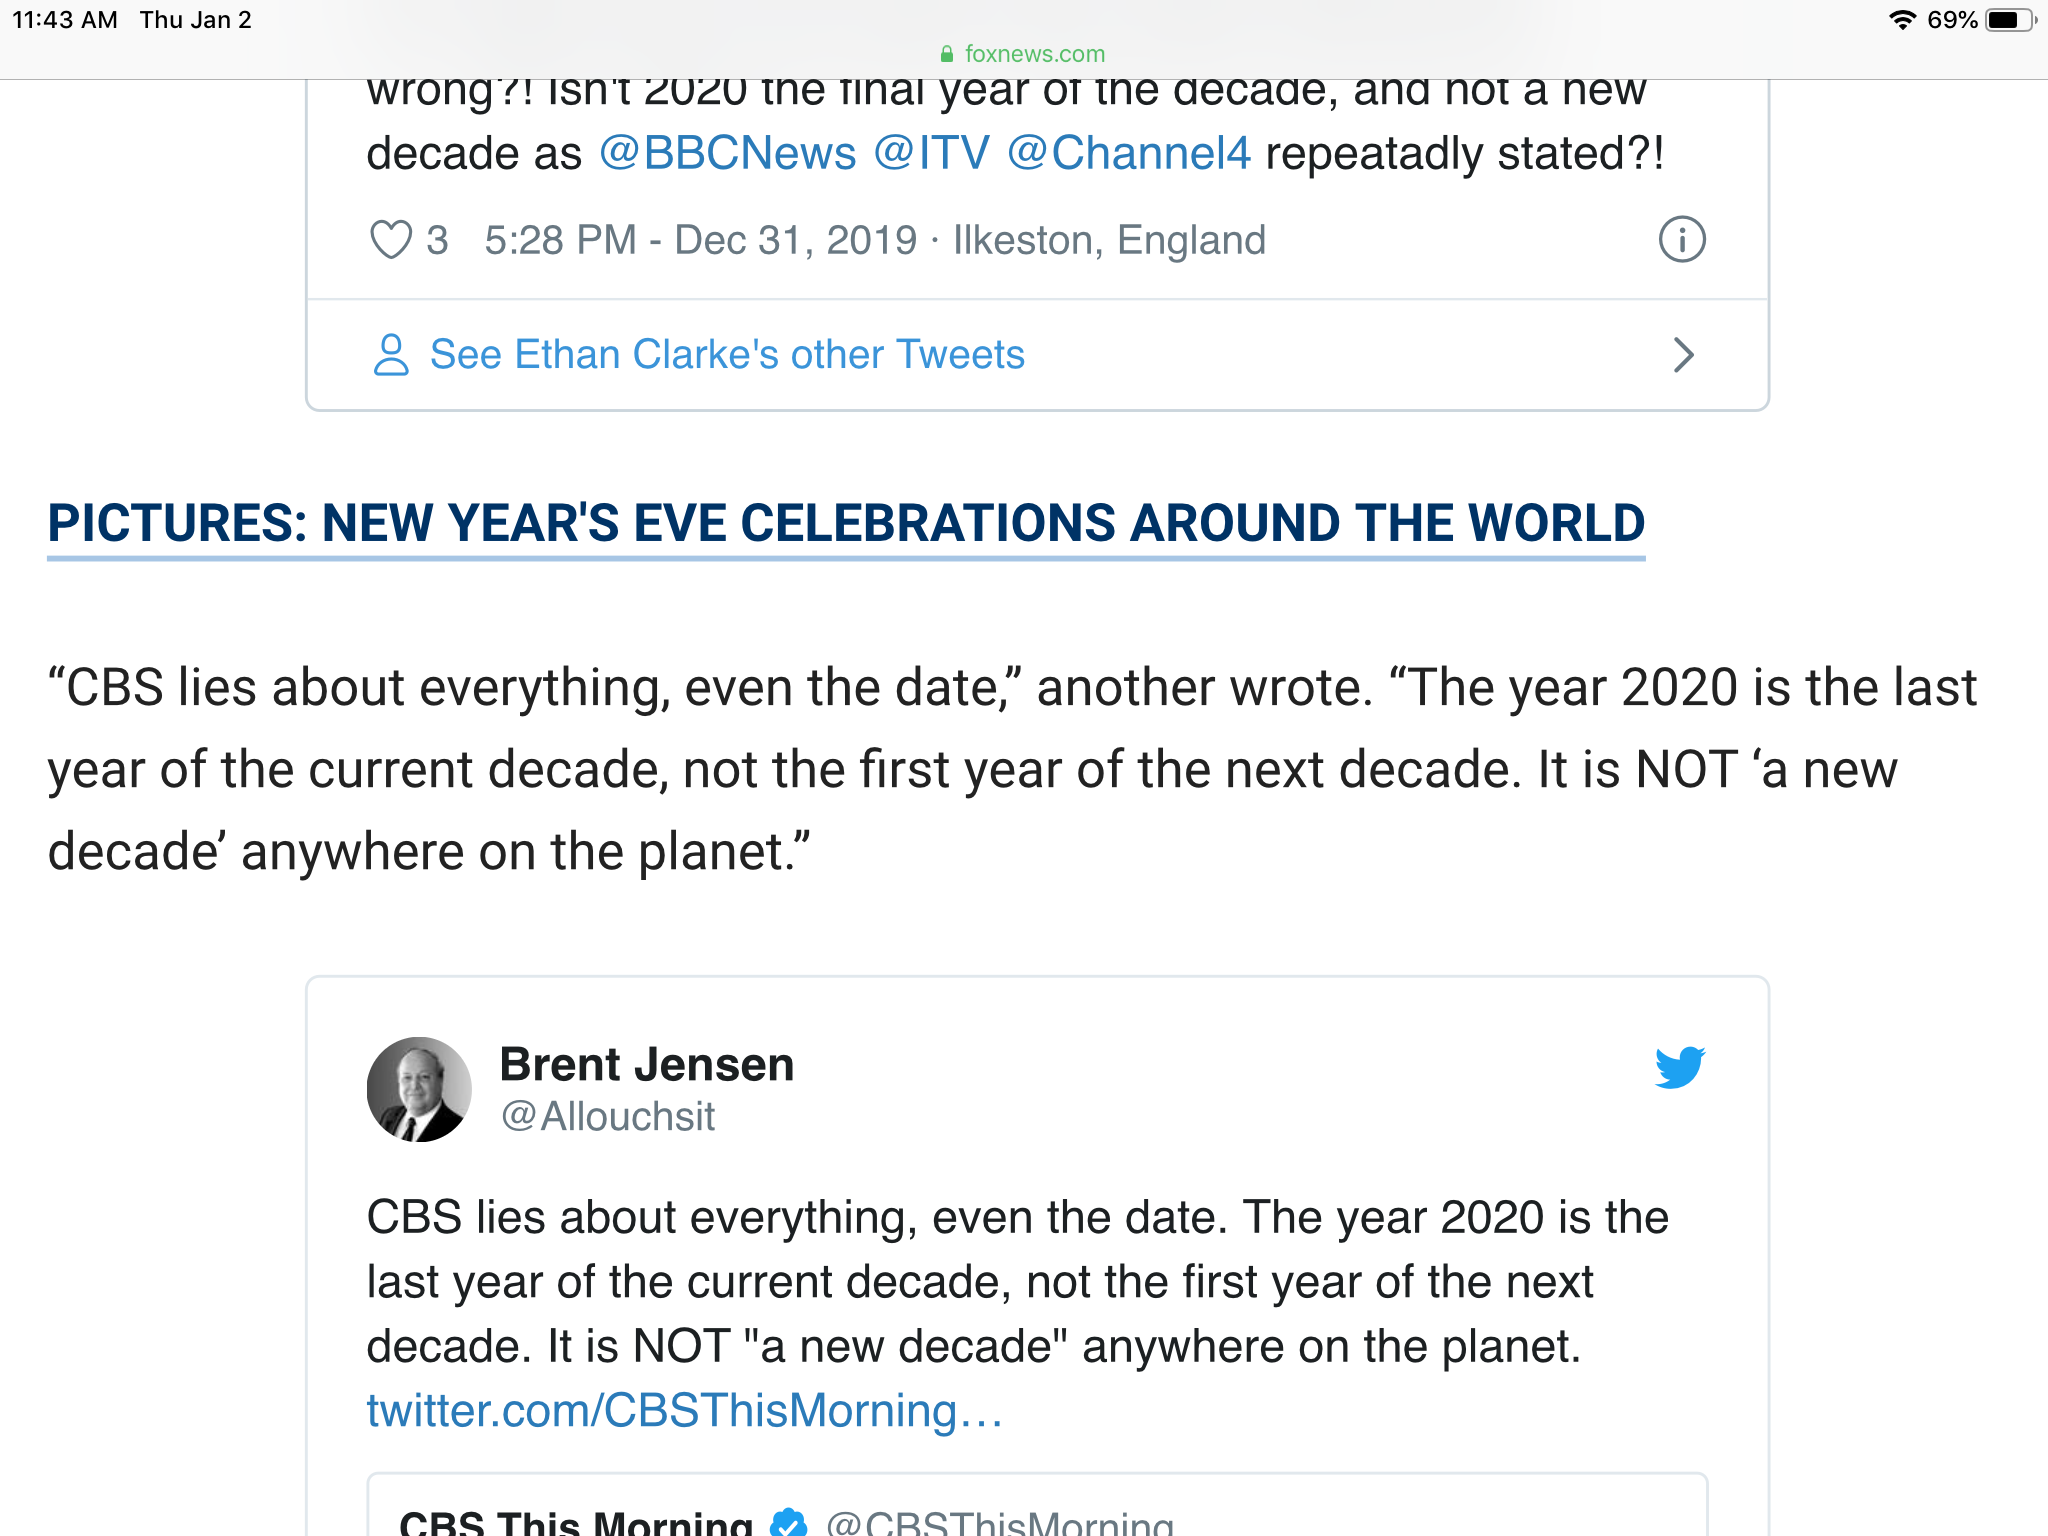Viewport: 2048px width, 1536px height.
Task: Open the @ITV mention
Action: pyautogui.click(x=931, y=153)
